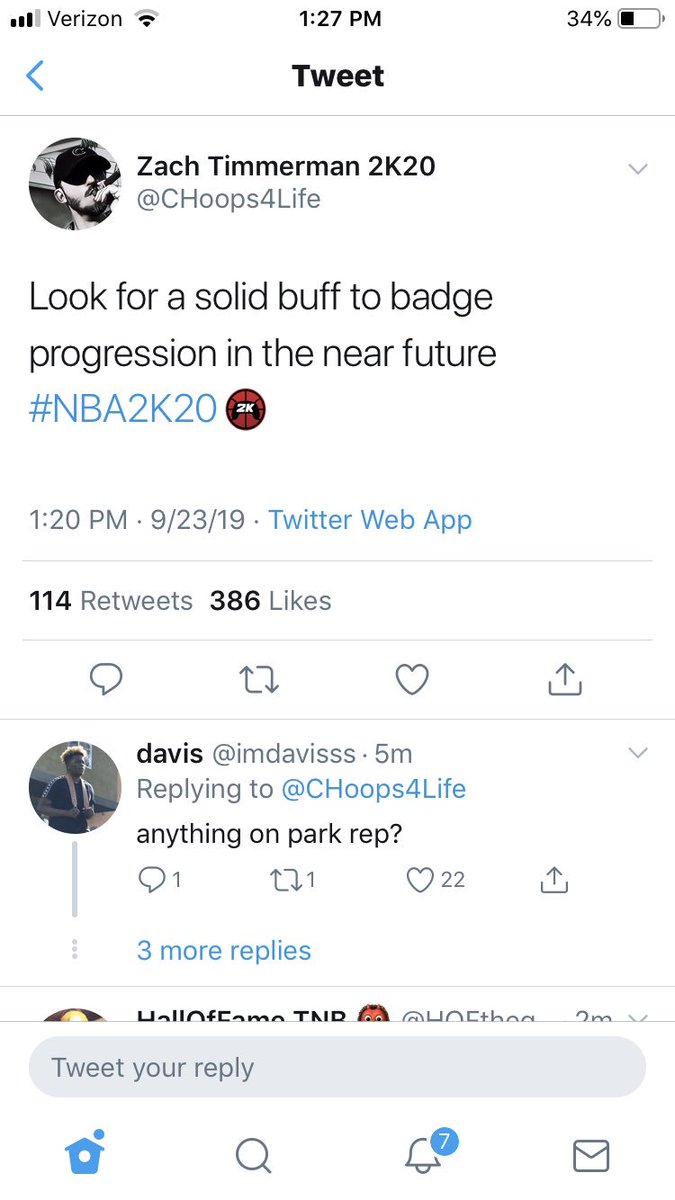
Task: Open the Search tab
Action: pyautogui.click(x=253, y=1156)
